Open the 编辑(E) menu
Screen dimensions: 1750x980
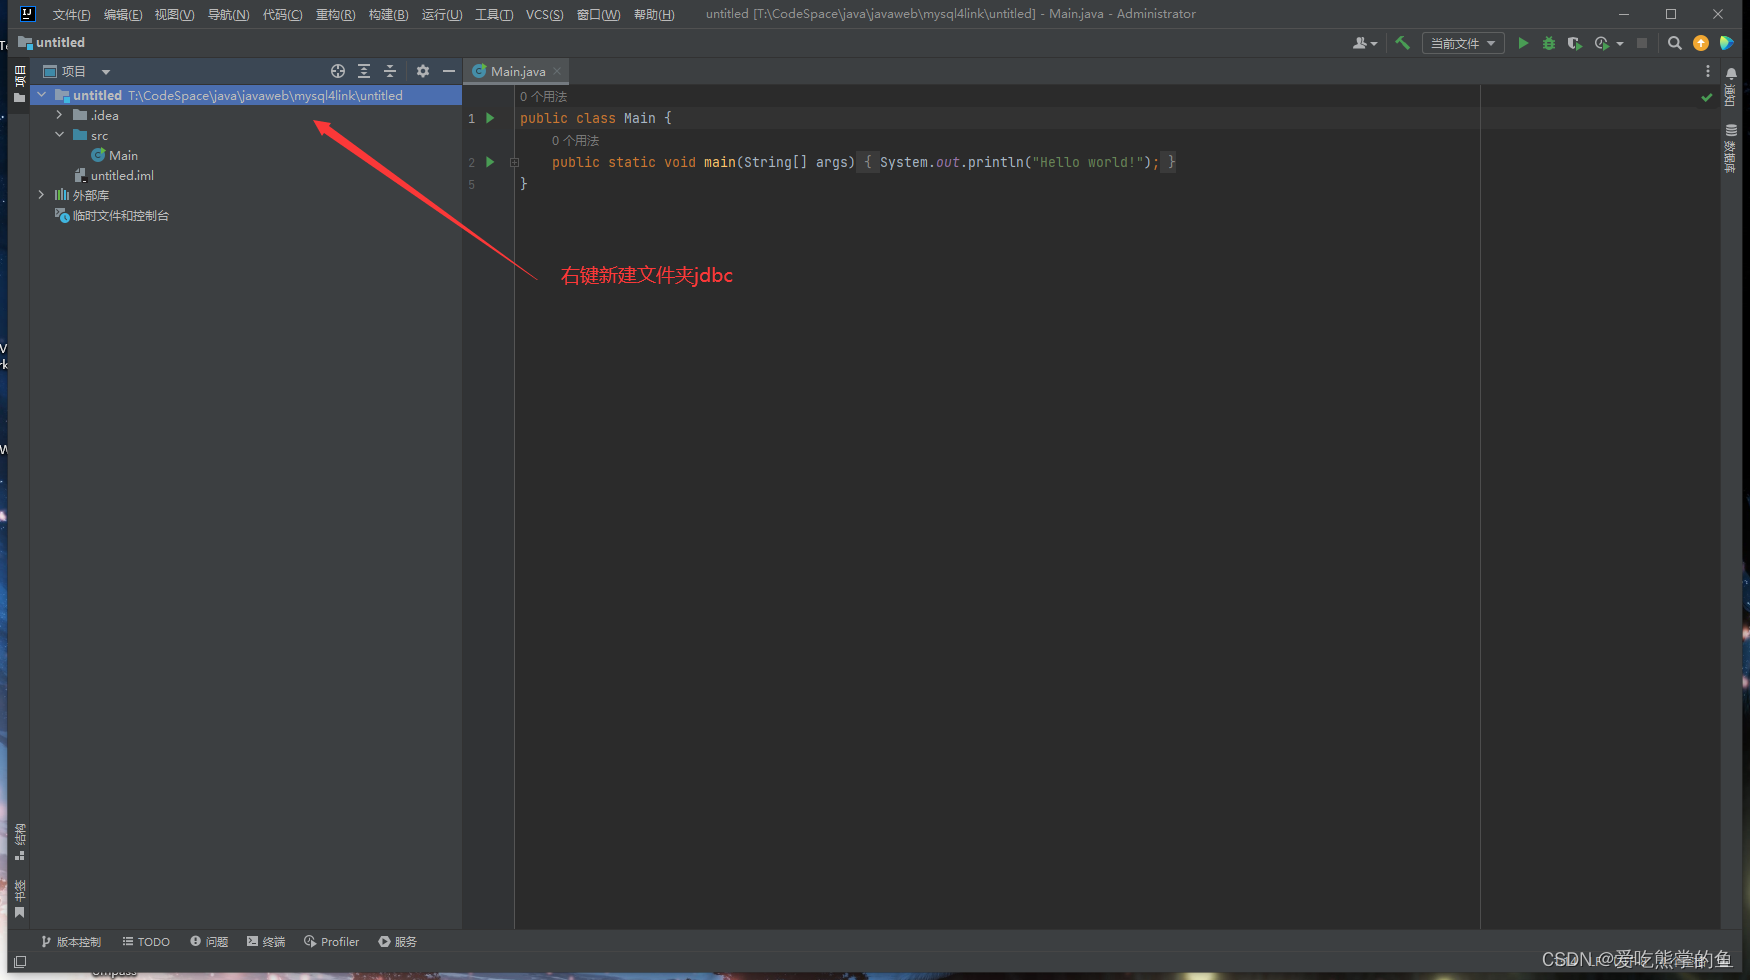click(x=123, y=14)
